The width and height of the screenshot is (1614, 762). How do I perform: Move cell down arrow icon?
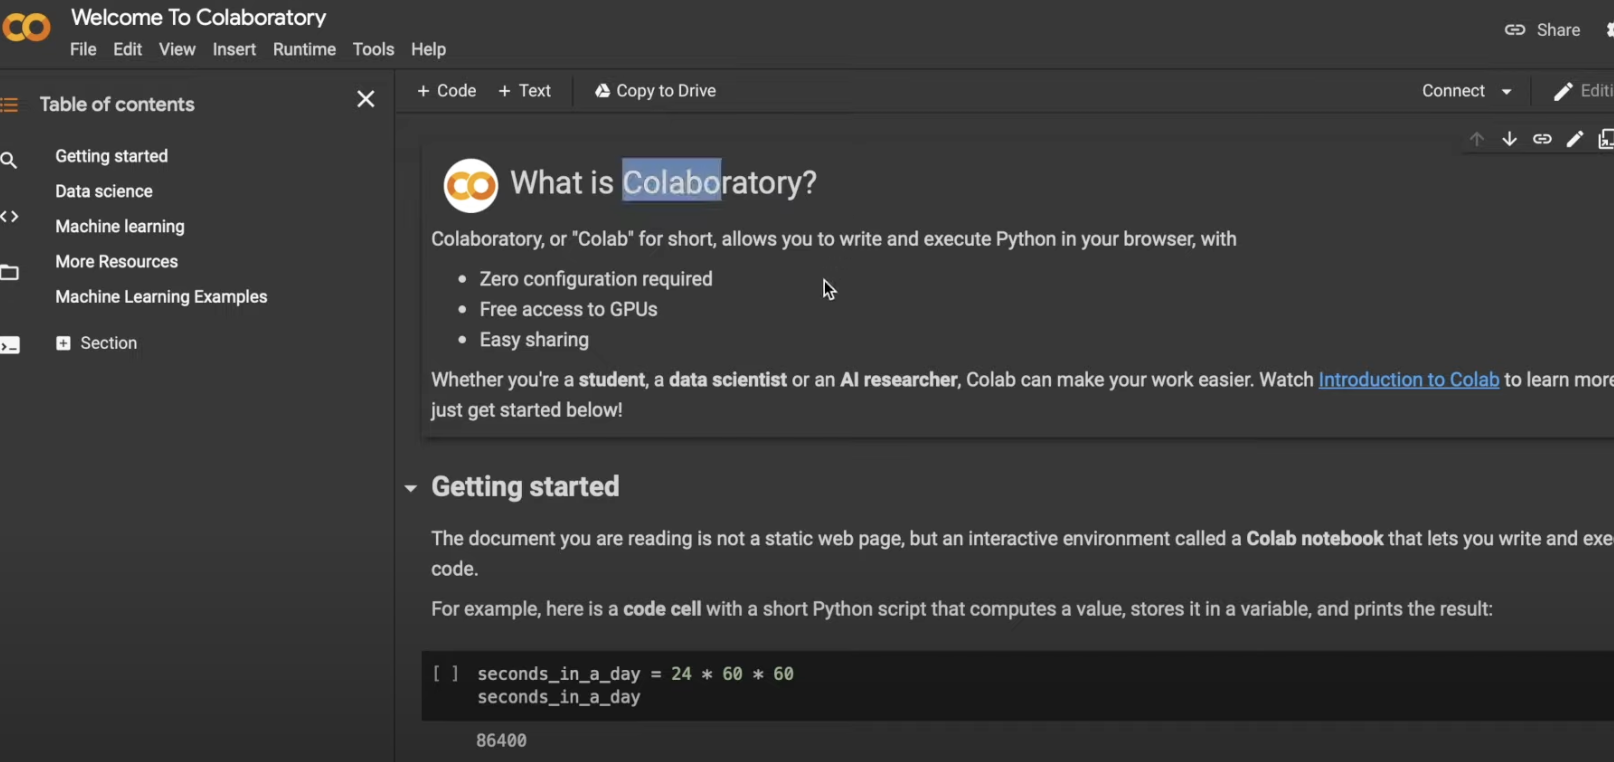click(1509, 139)
